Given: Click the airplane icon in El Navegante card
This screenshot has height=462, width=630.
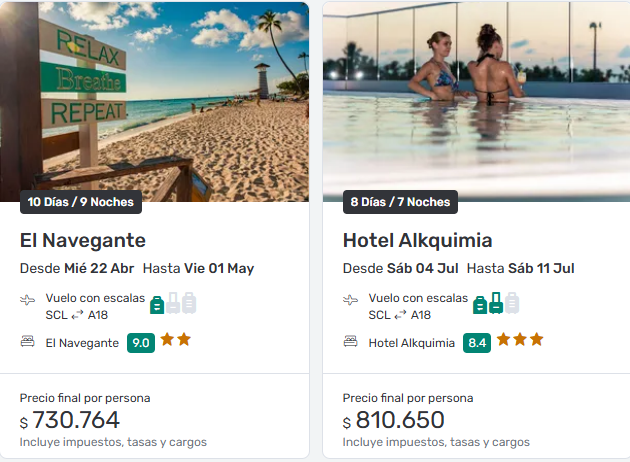Looking at the screenshot, I should [x=28, y=300].
